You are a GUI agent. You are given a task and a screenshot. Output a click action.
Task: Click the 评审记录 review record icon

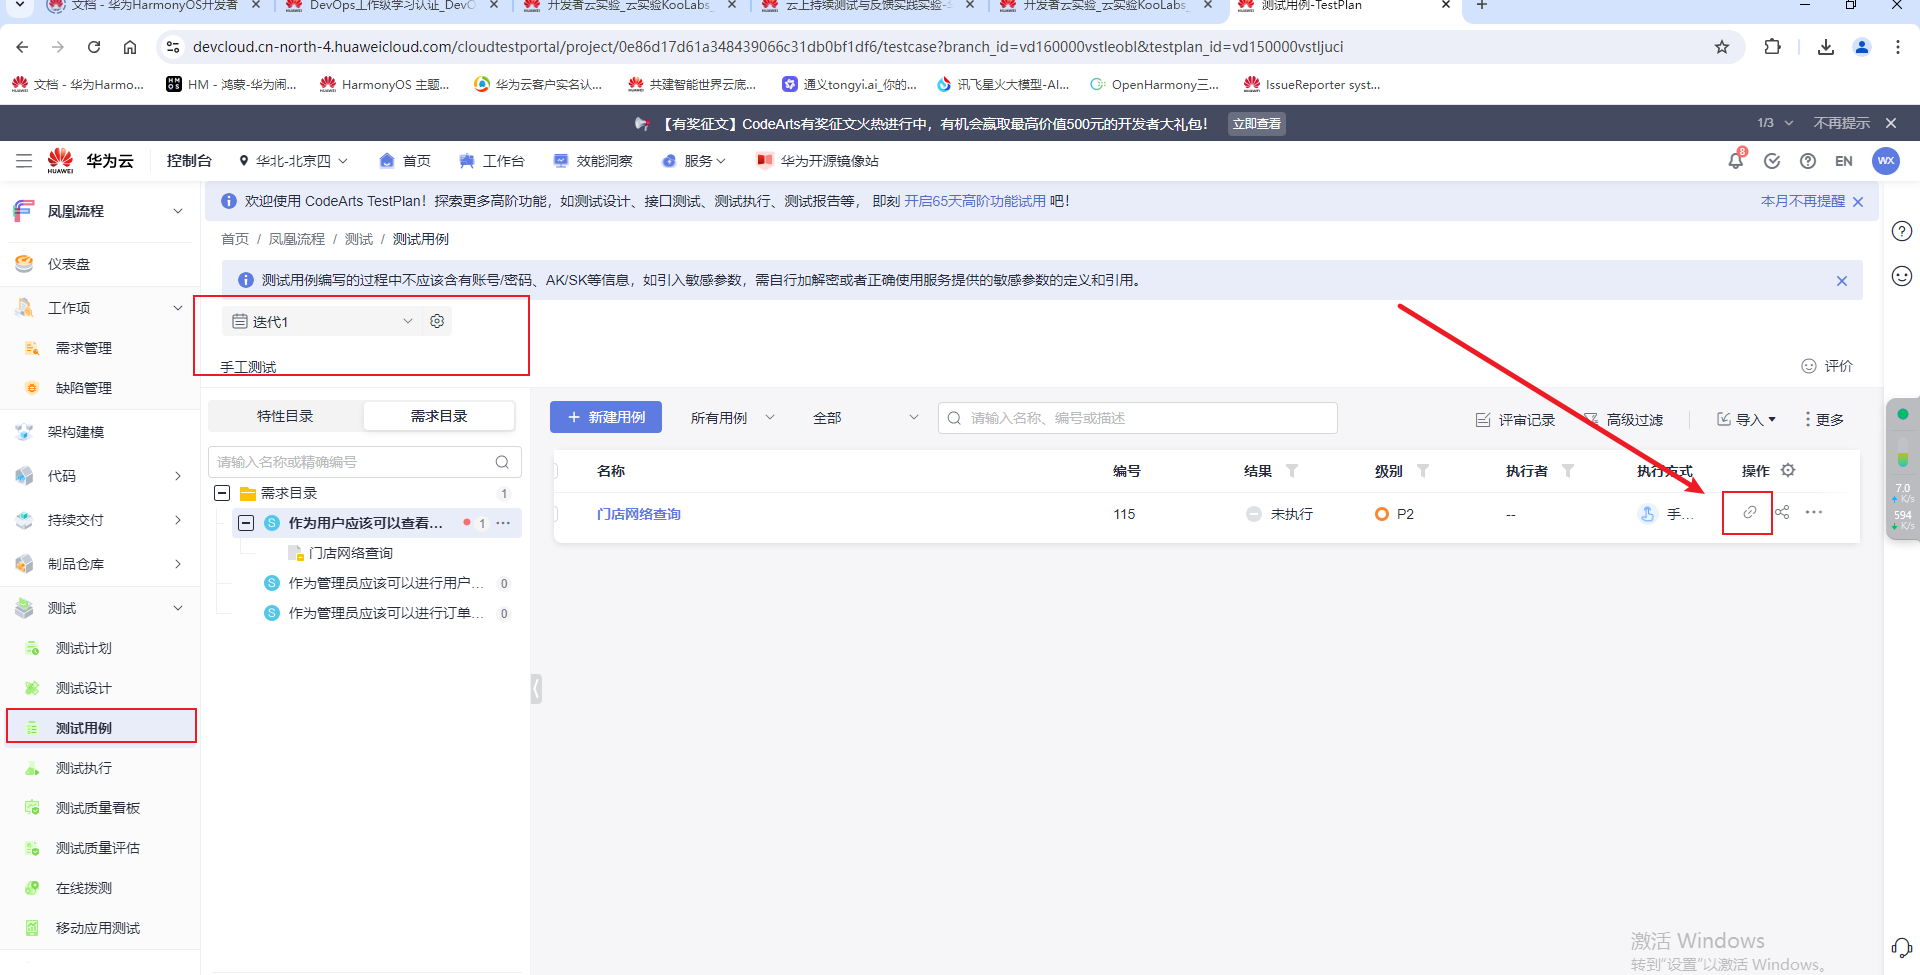point(1484,419)
